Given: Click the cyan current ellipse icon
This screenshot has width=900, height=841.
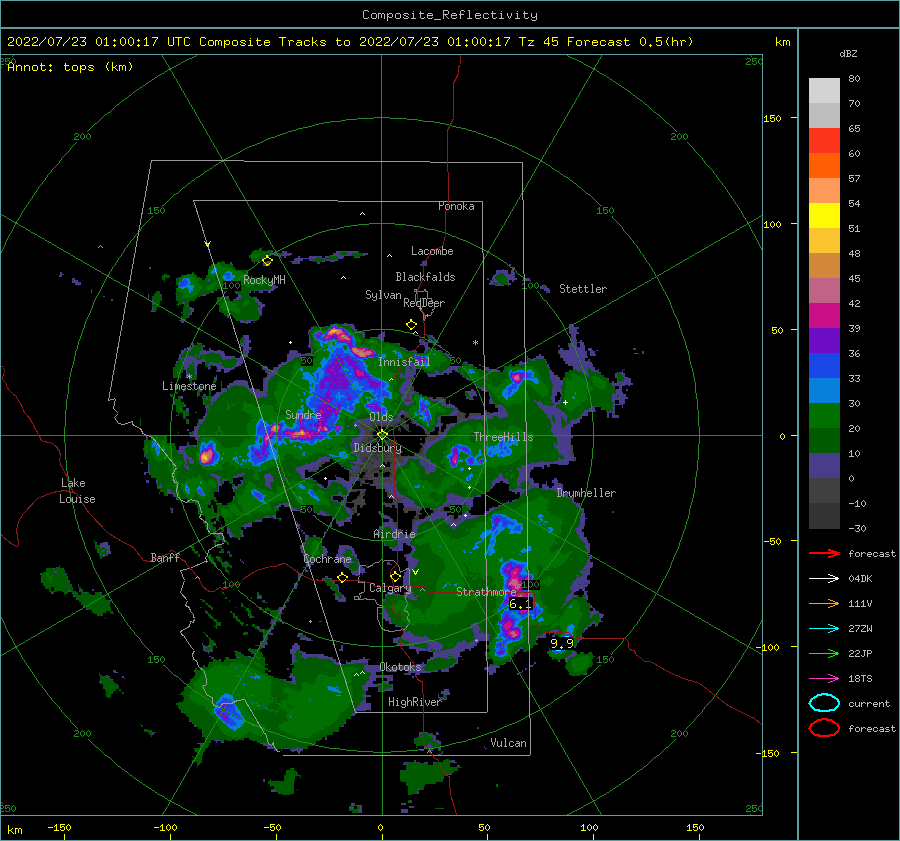Looking at the screenshot, I should [824, 703].
